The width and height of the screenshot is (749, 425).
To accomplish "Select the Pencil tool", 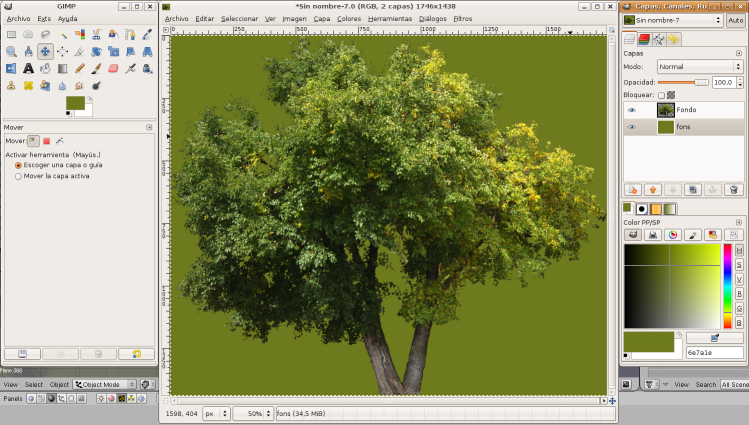I will click(79, 69).
